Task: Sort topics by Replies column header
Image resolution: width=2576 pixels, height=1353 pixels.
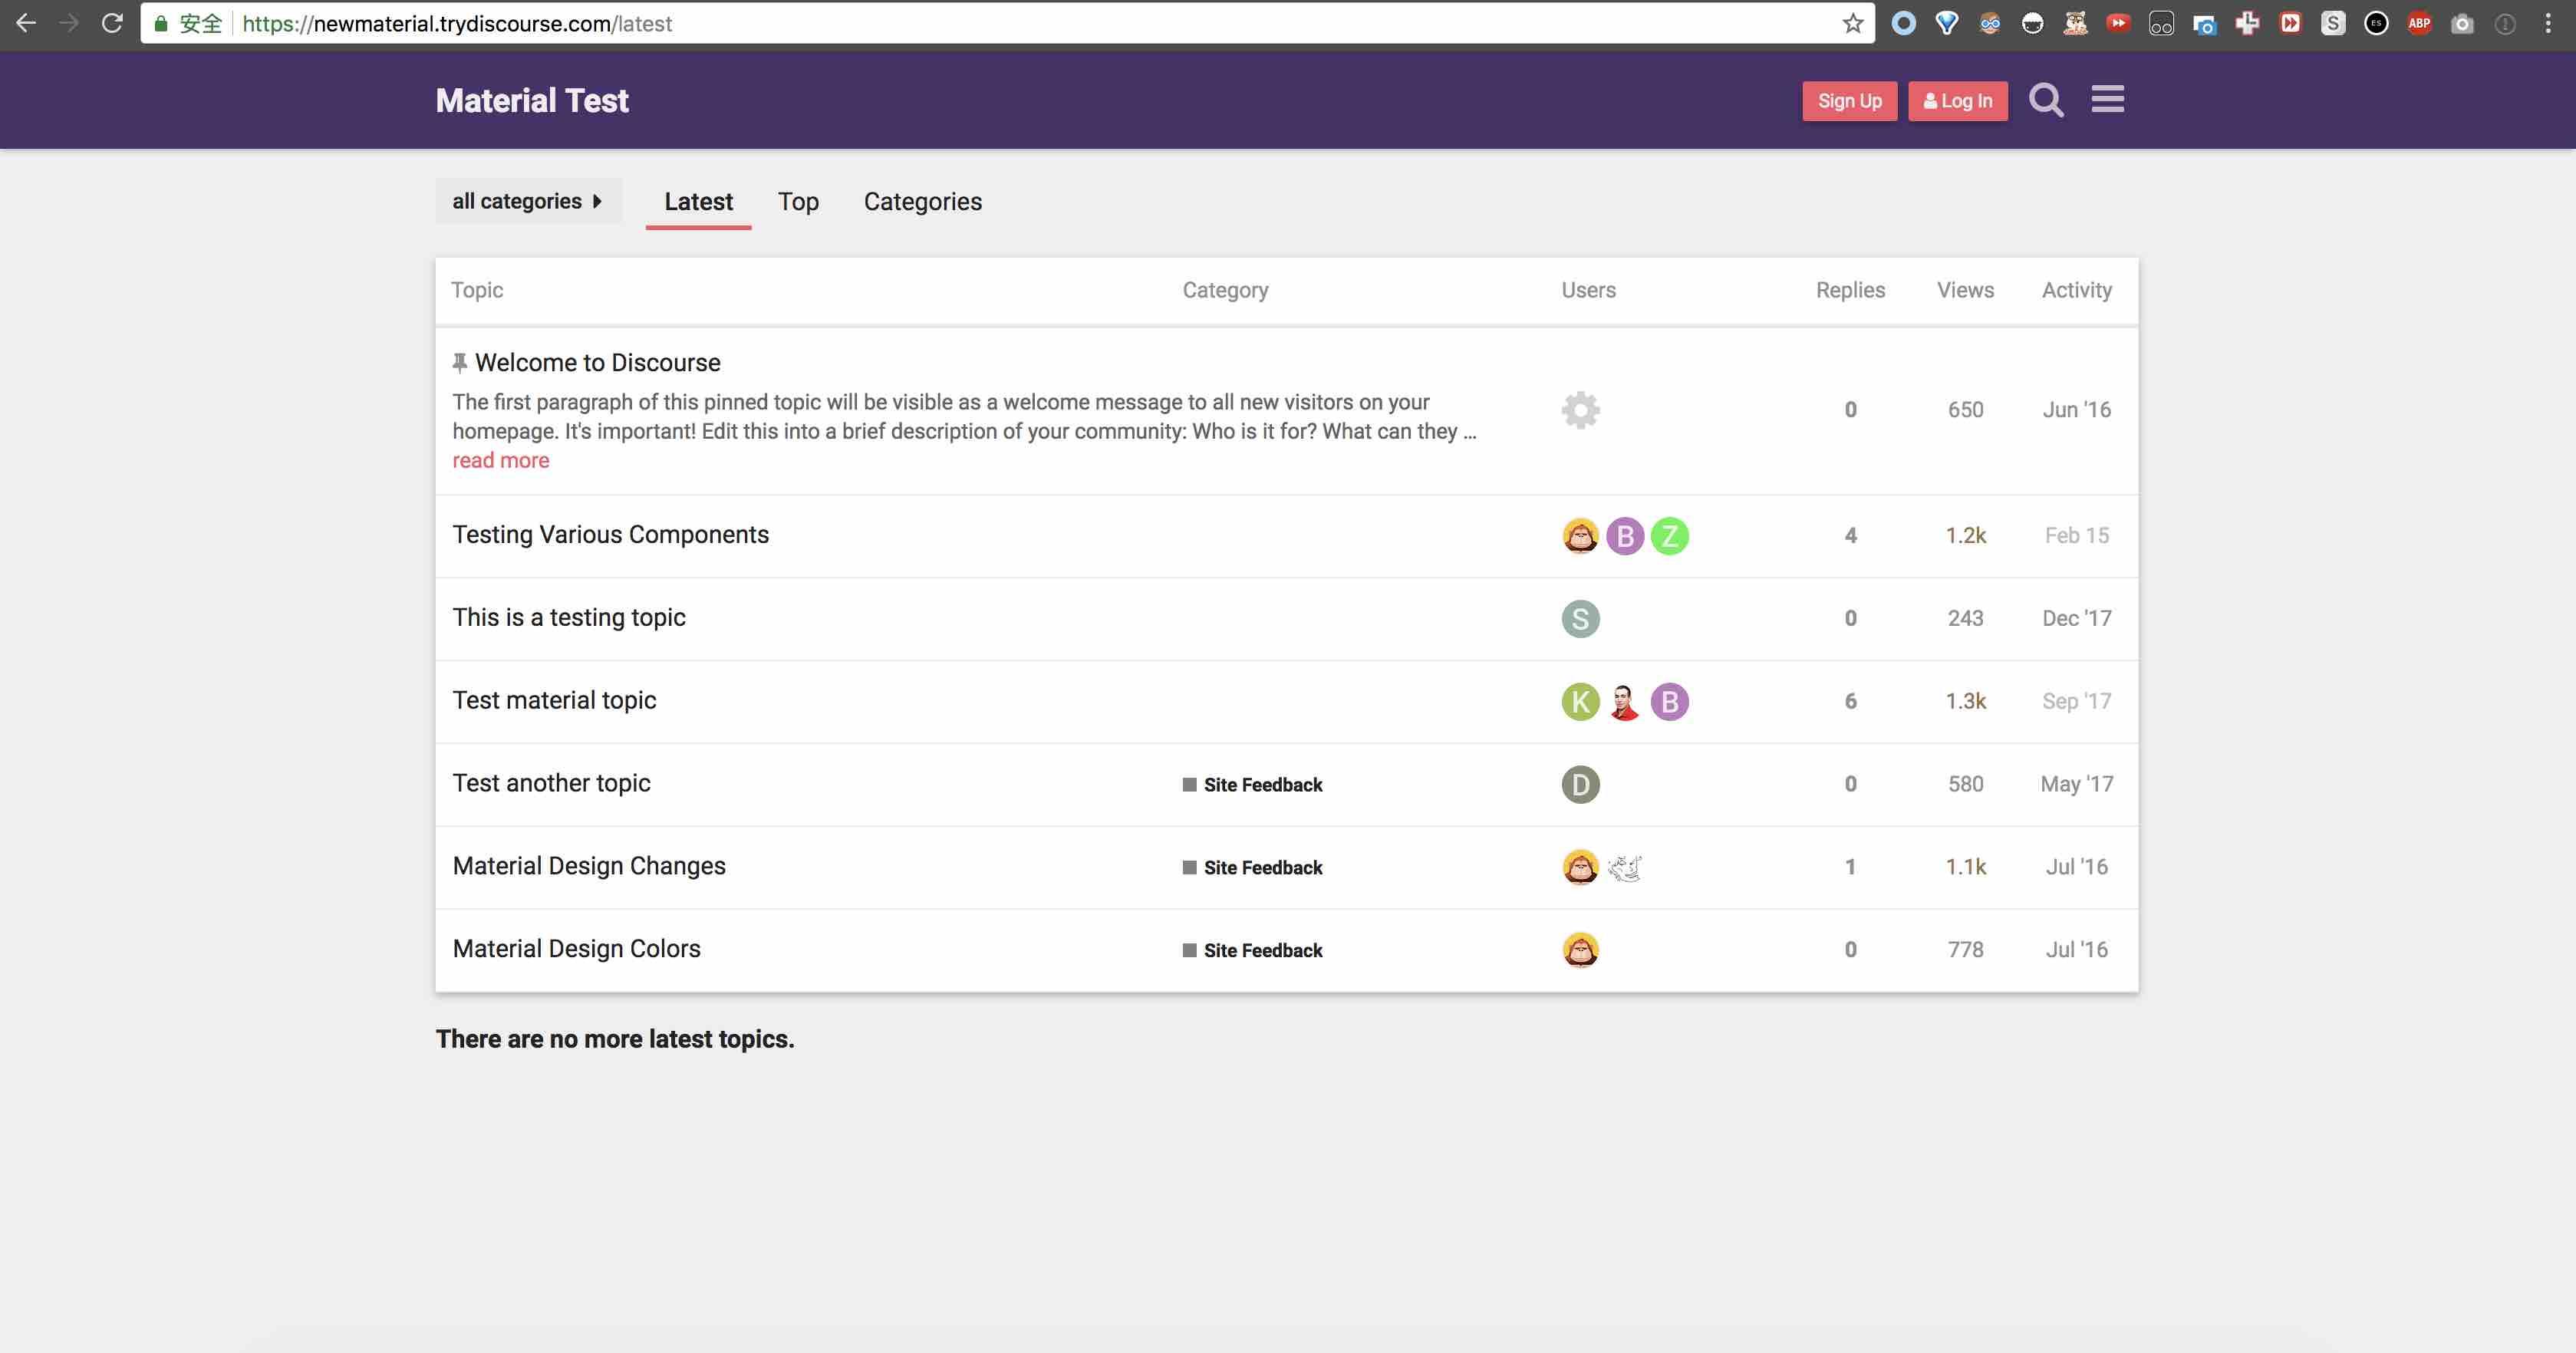Action: pos(1849,290)
